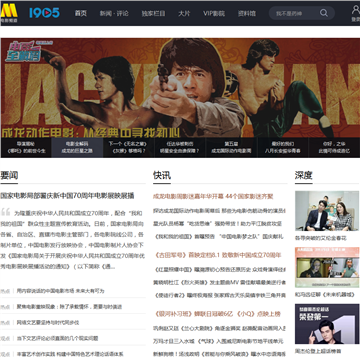Open the 首页 navigation item
Image resolution: width=360 pixels, height=360 pixels.
point(81,13)
